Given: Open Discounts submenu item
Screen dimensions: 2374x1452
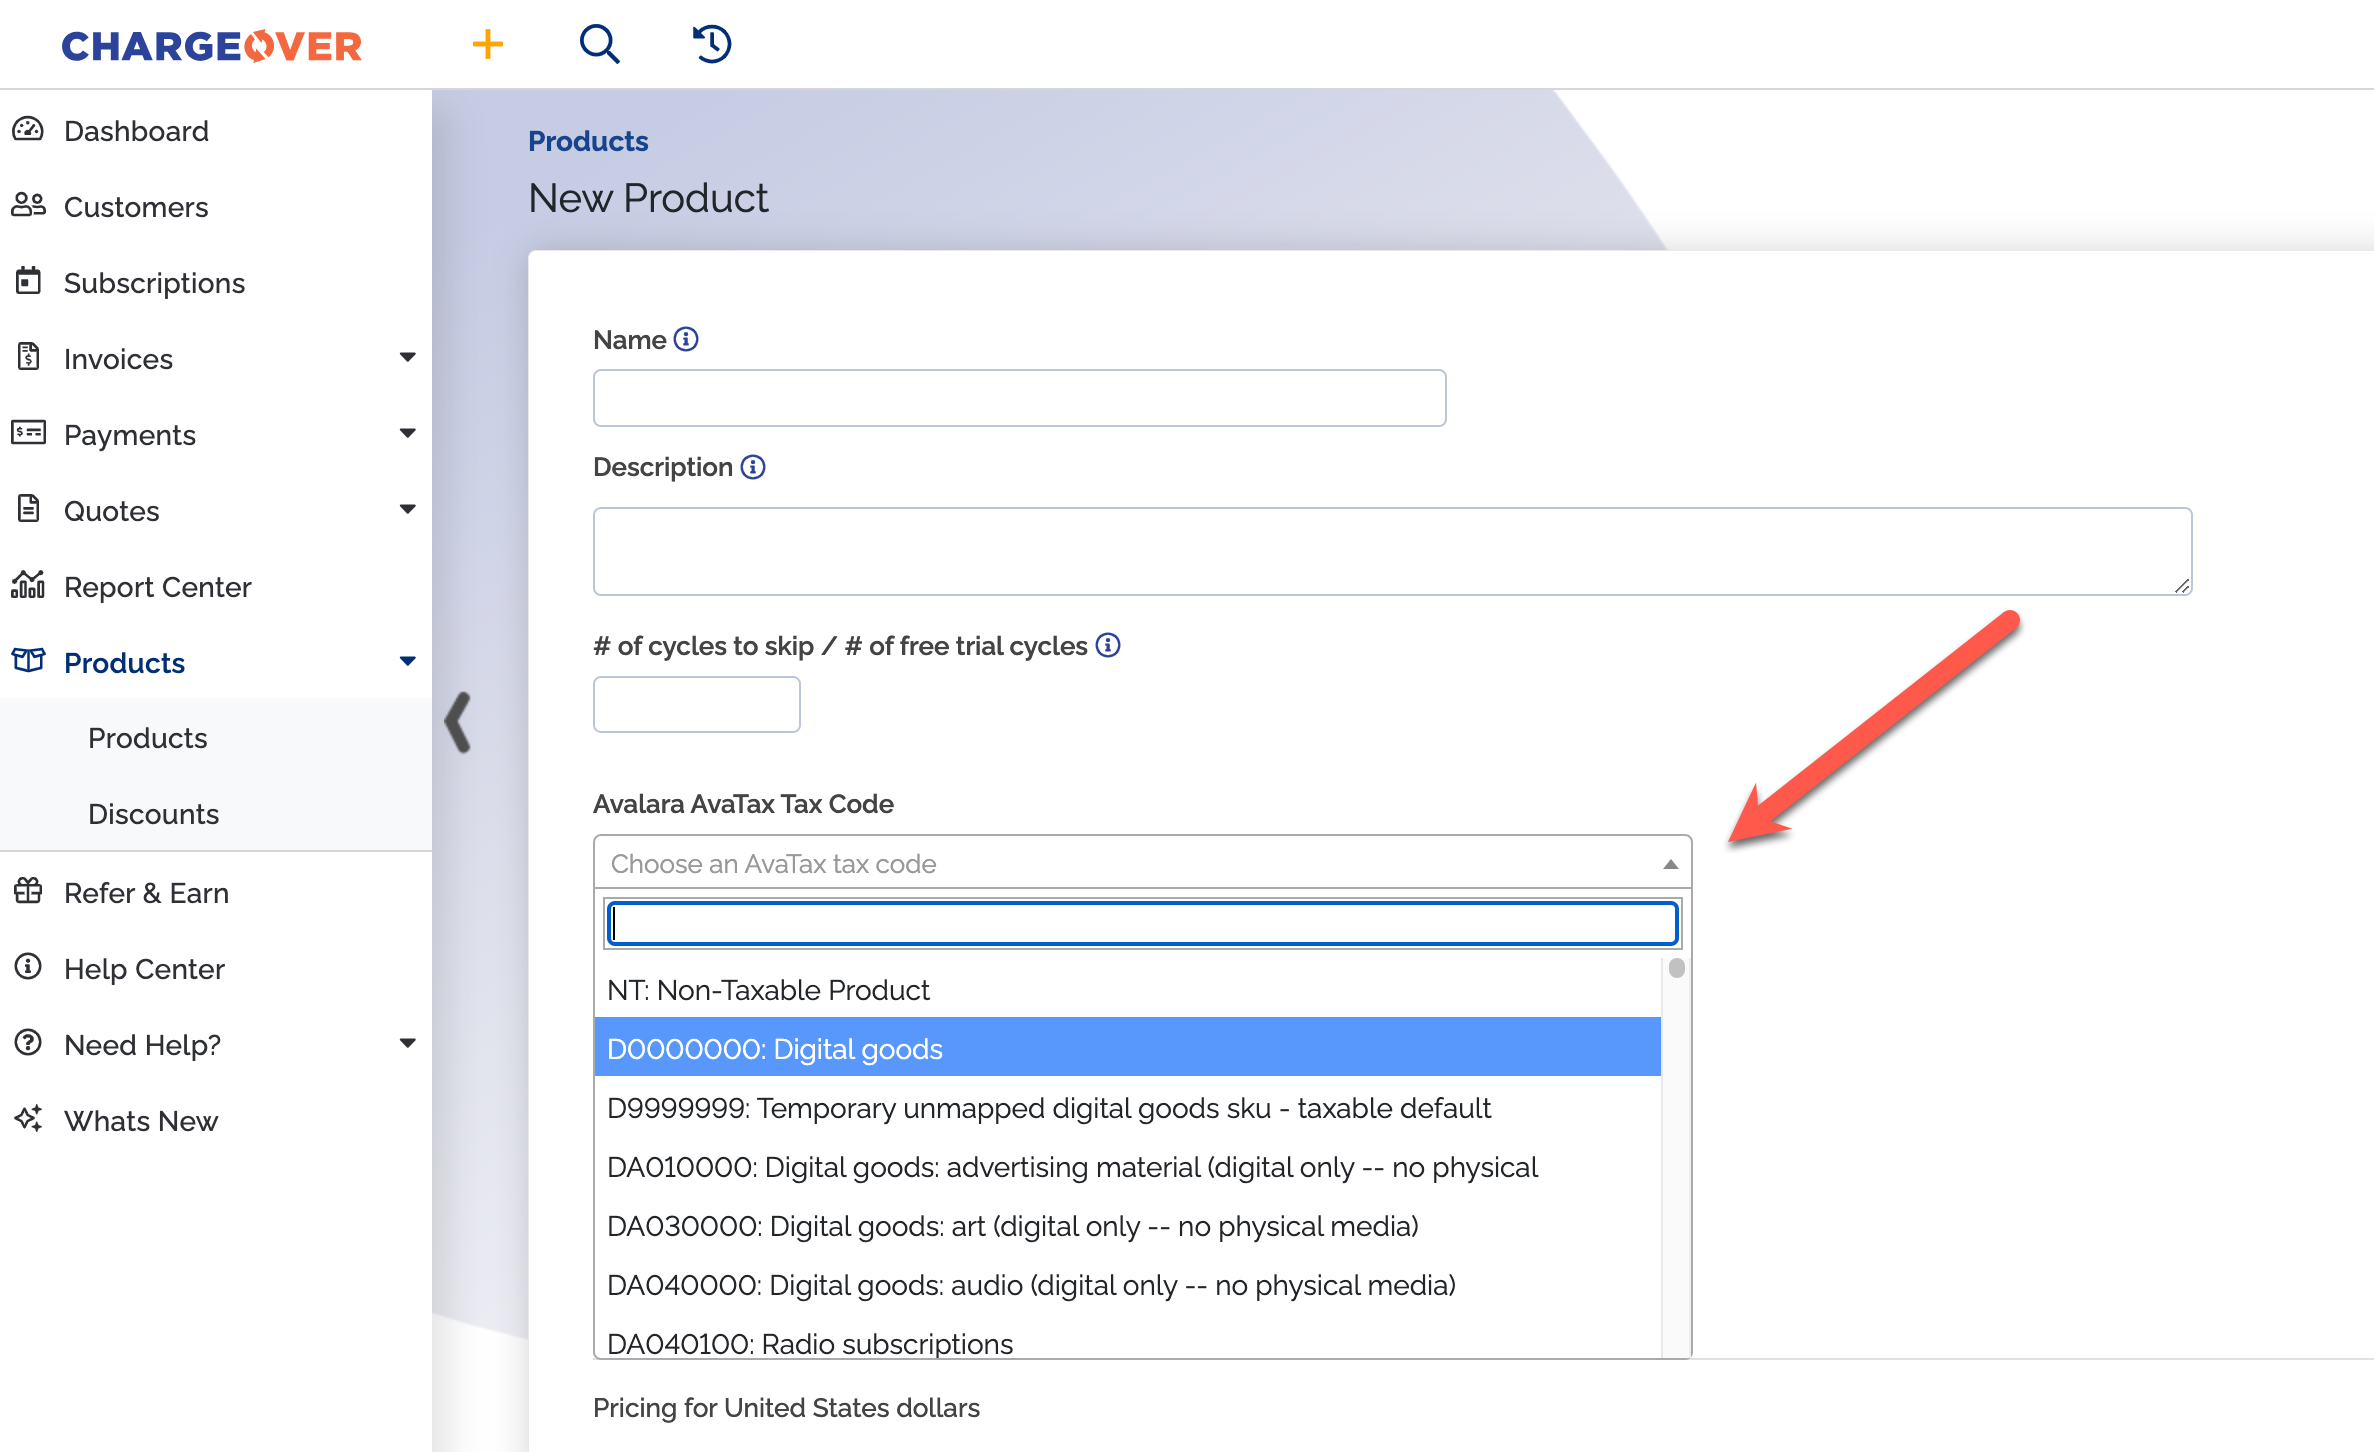Looking at the screenshot, I should coord(153,814).
